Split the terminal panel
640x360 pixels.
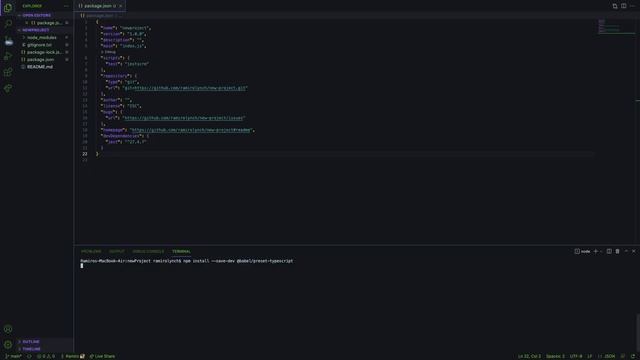coord(609,251)
